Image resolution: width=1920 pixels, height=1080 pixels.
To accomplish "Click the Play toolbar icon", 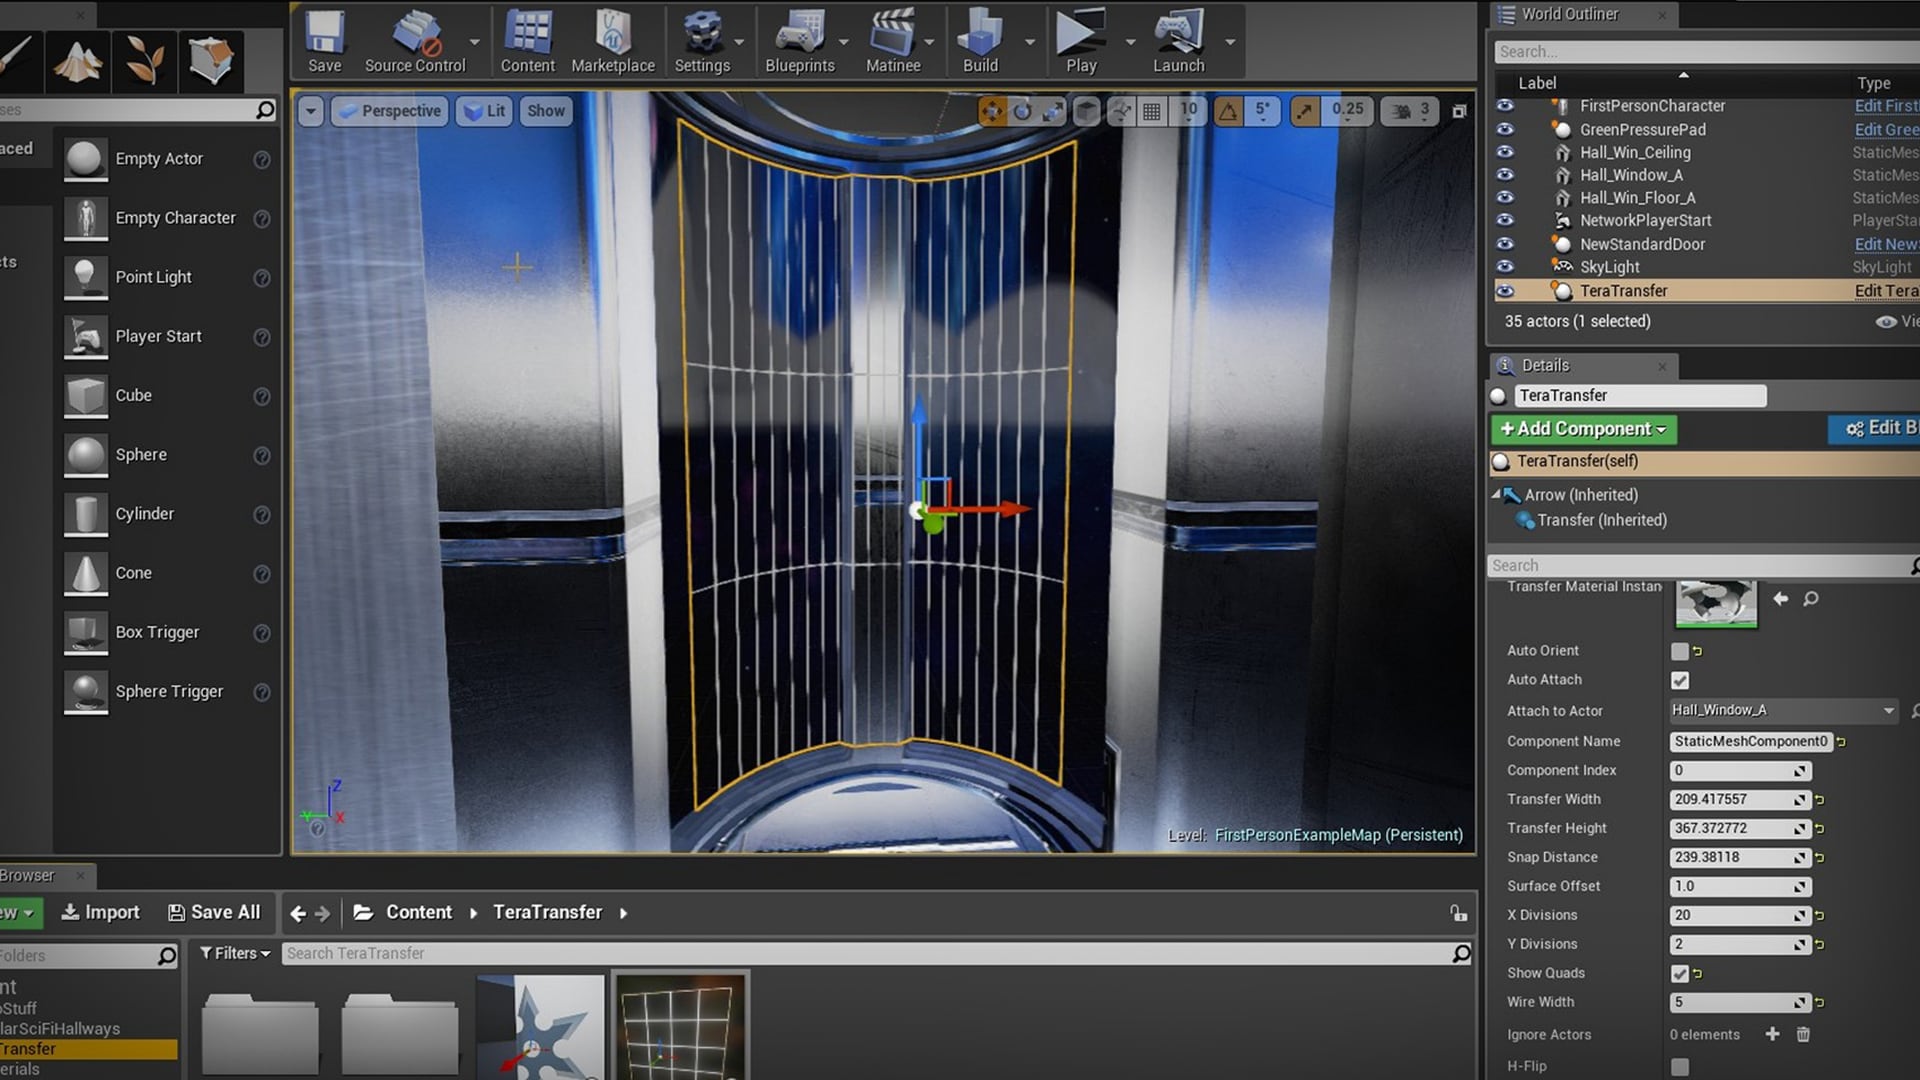I will (1081, 42).
